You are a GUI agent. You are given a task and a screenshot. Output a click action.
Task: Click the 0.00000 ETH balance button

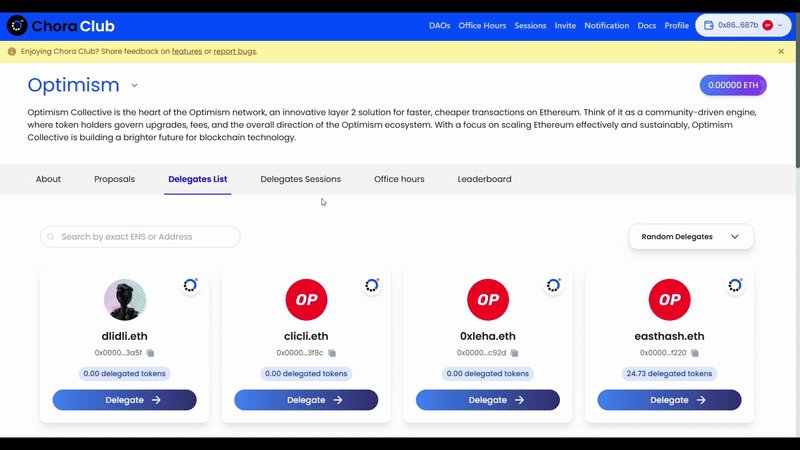tap(733, 85)
